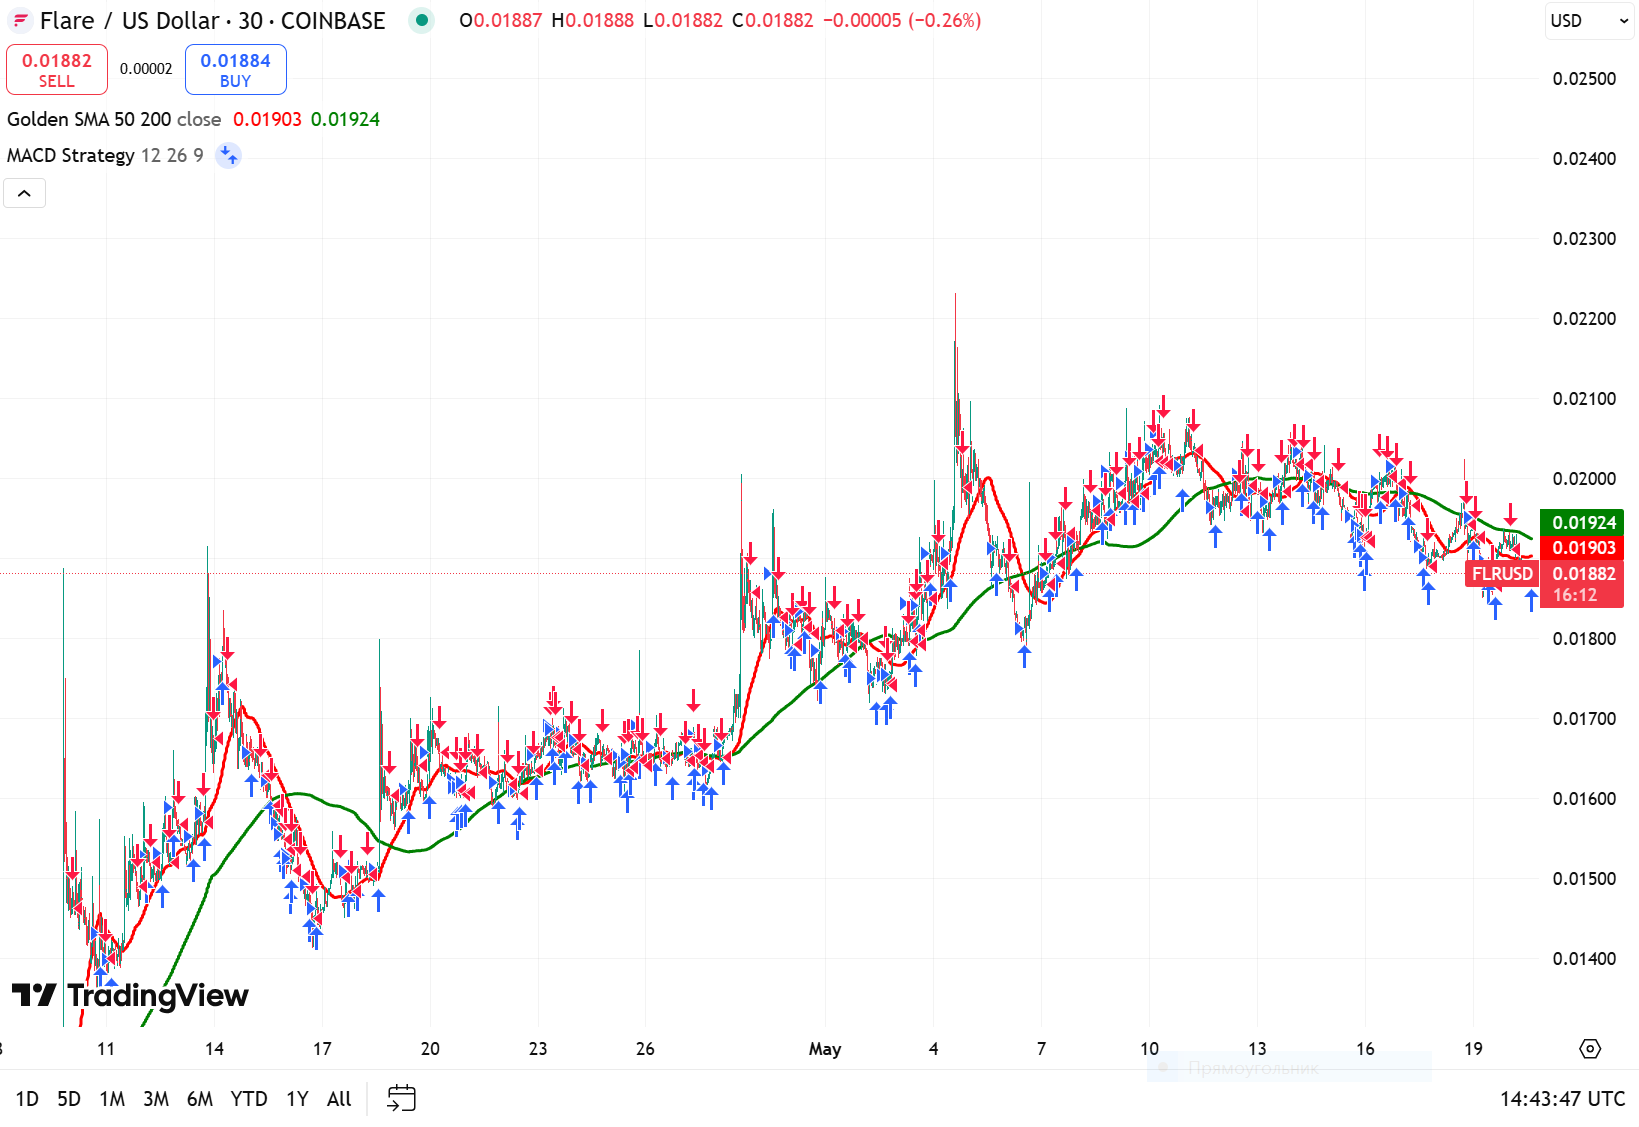Click the FLRUSD price label on the price axis
Screen dimensions: 1639x1127
pyautogui.click(x=1502, y=573)
